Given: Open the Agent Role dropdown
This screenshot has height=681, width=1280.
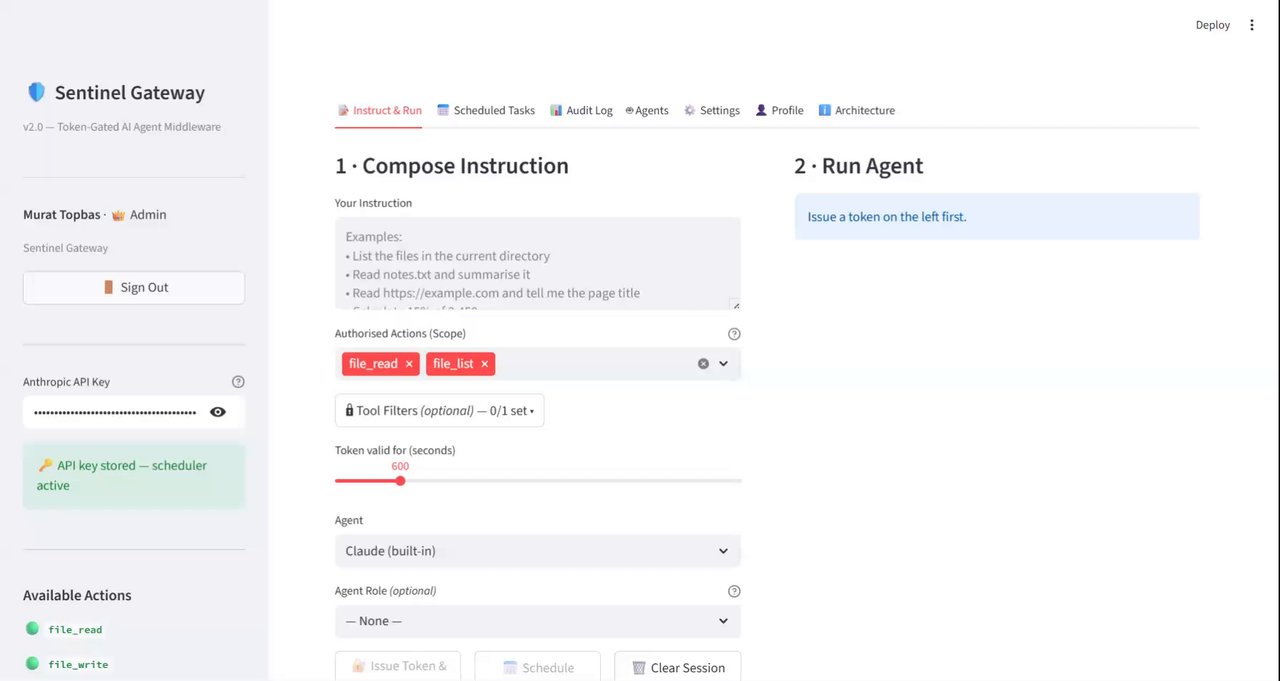Looking at the screenshot, I should click(x=537, y=621).
